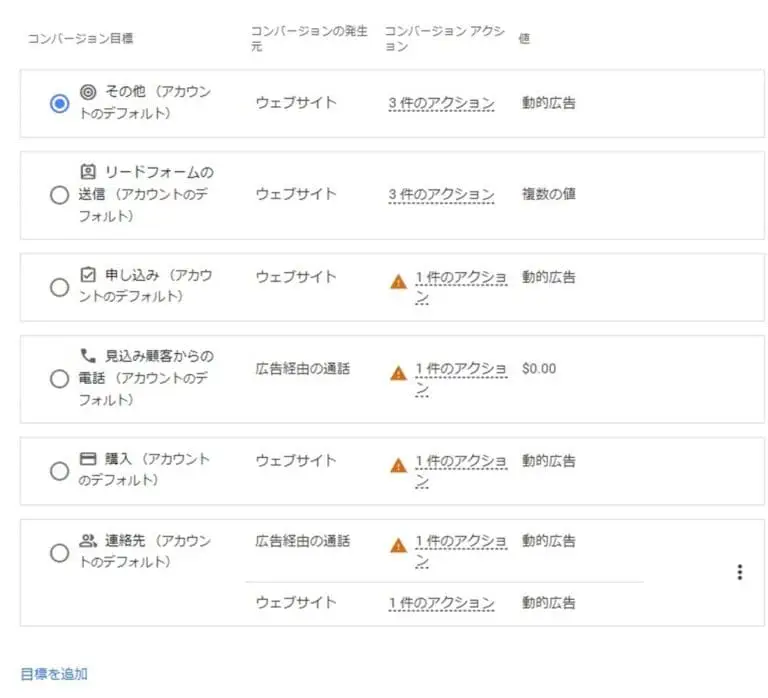768x698 pixels.
Task: Open 1件のアクション link in bottom ウェブサイト row
Action: [x=441, y=603]
